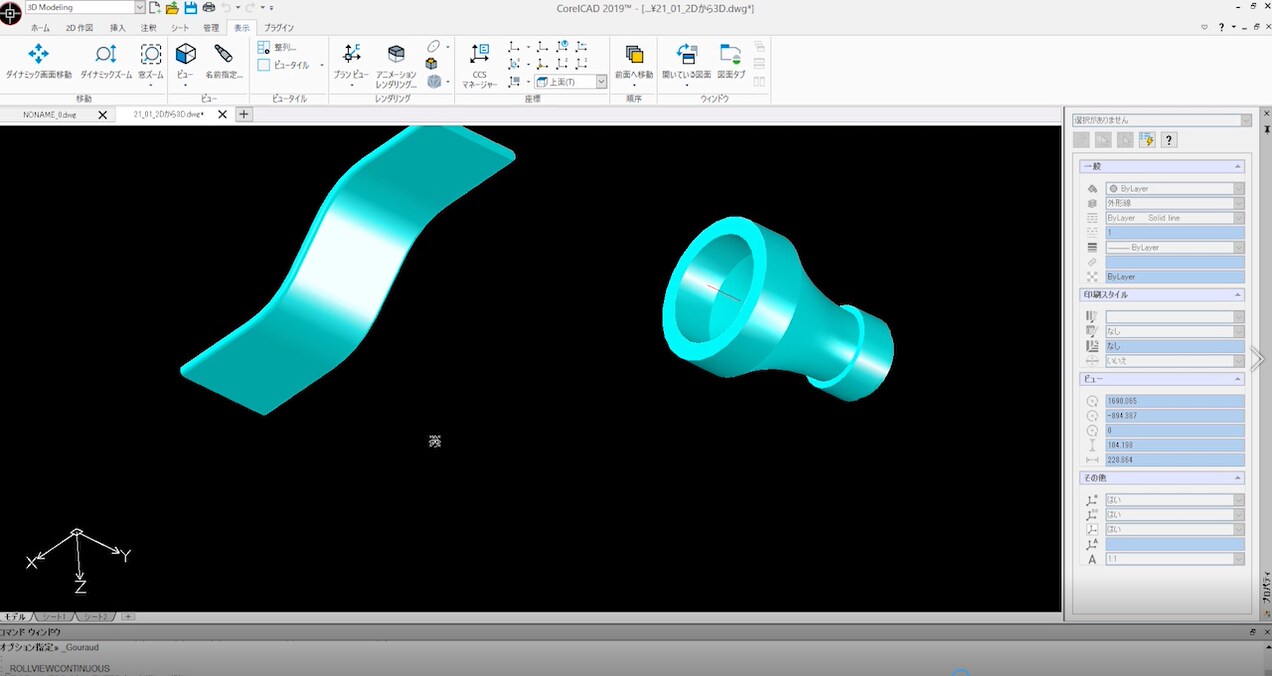Image resolution: width=1272 pixels, height=676 pixels.
Task: Click the add new drawing tab plus button
Action: pyautogui.click(x=243, y=115)
